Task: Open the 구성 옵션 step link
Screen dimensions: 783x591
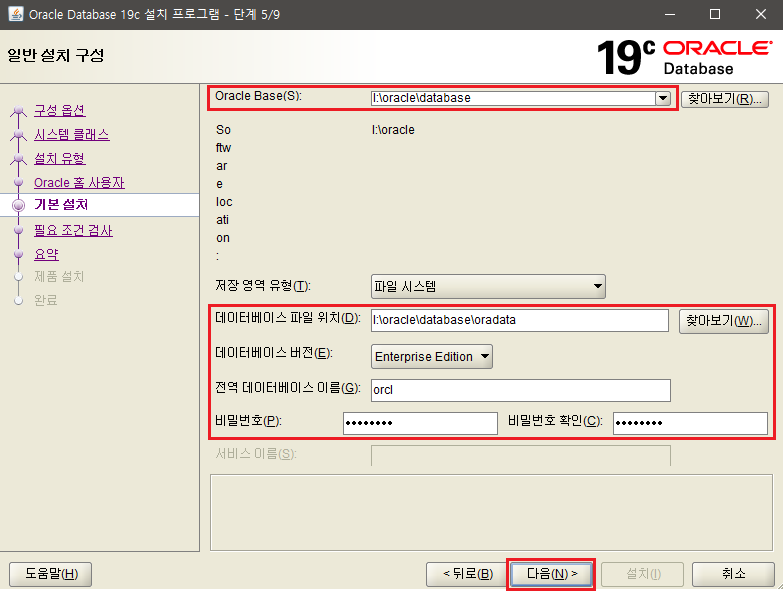Action: [x=59, y=110]
